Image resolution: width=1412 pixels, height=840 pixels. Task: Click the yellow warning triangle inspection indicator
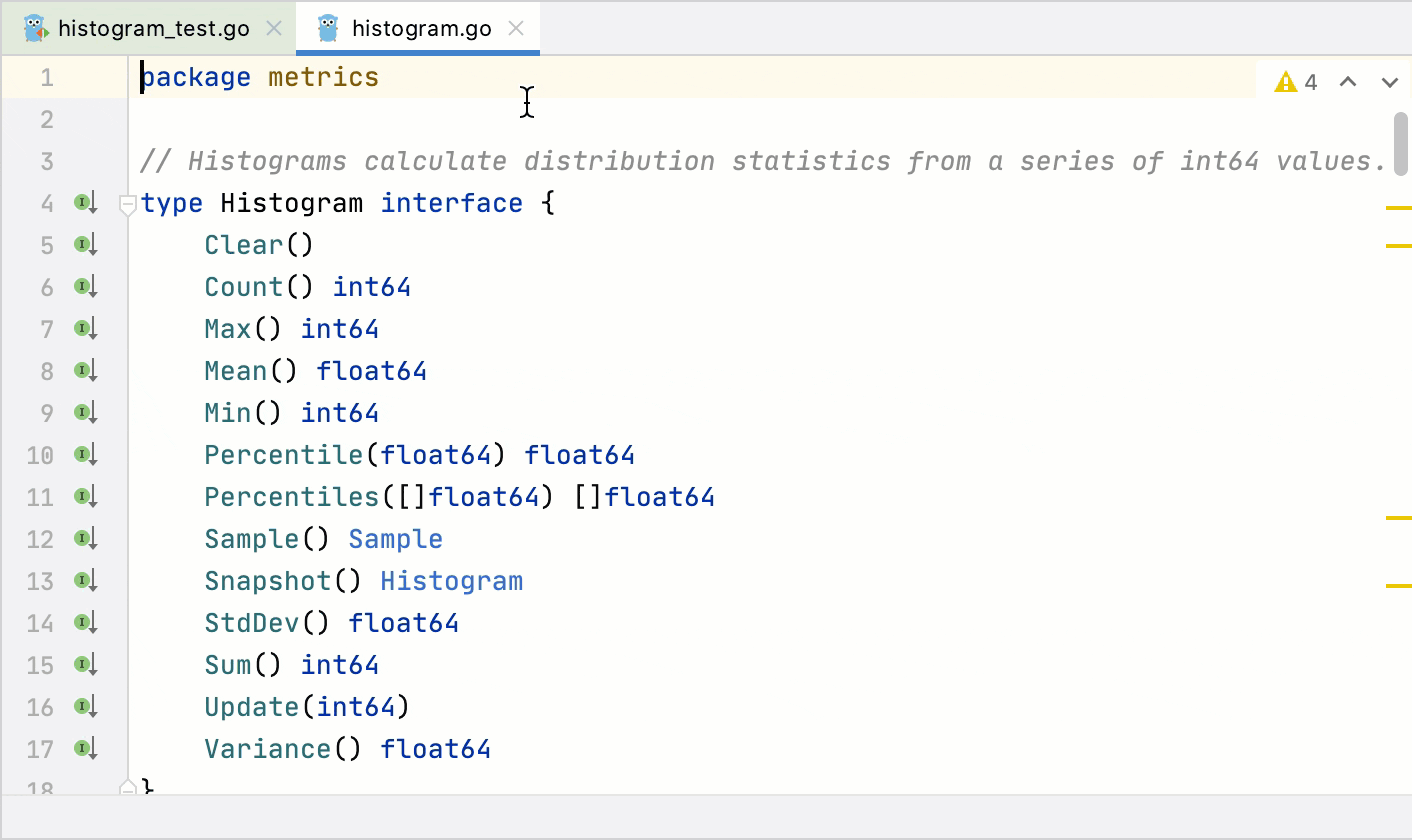[x=1285, y=81]
